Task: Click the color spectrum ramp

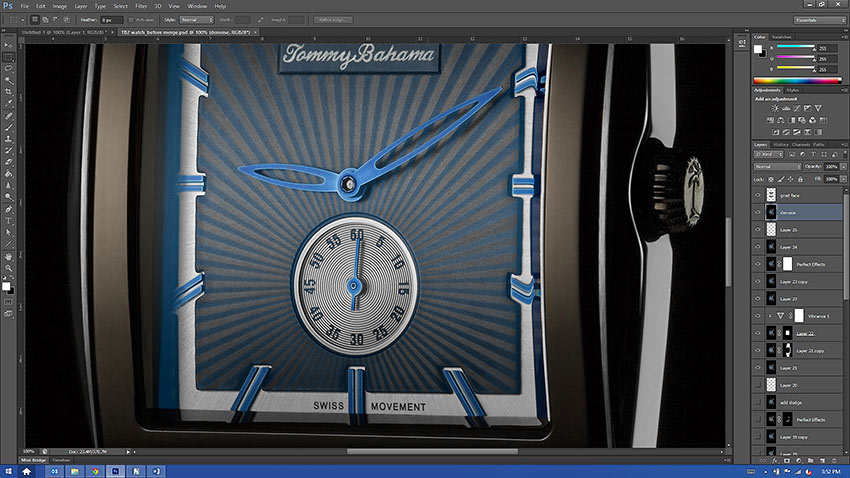Action: coord(797,81)
